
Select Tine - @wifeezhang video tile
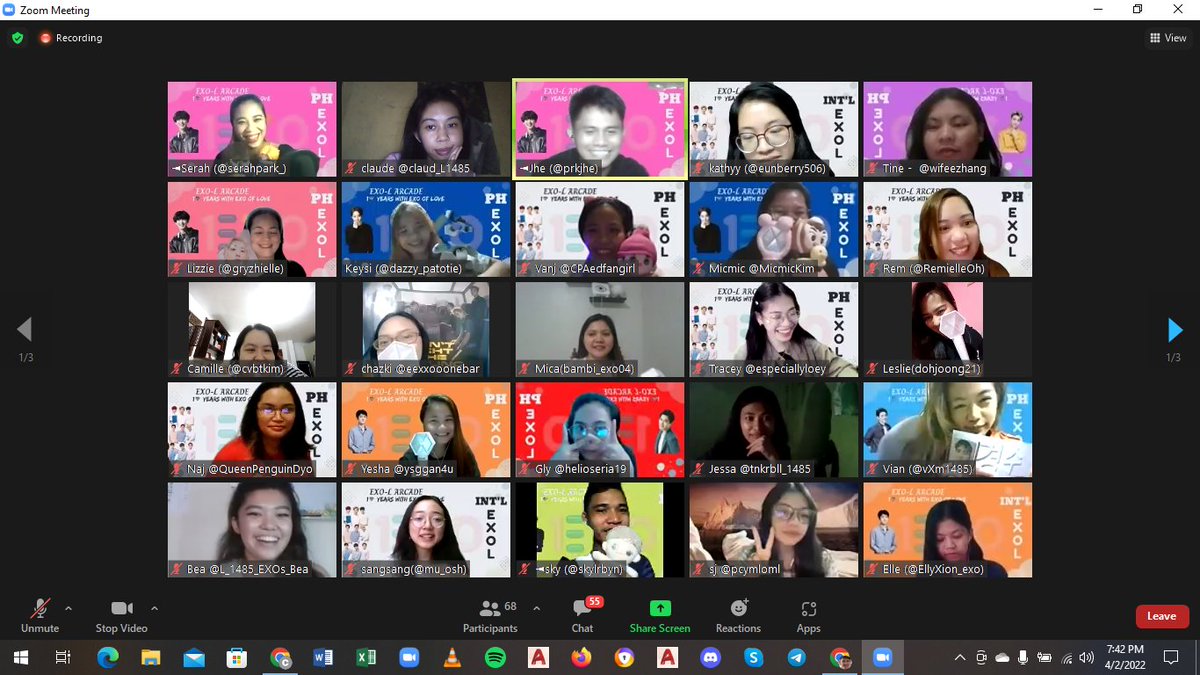948,129
